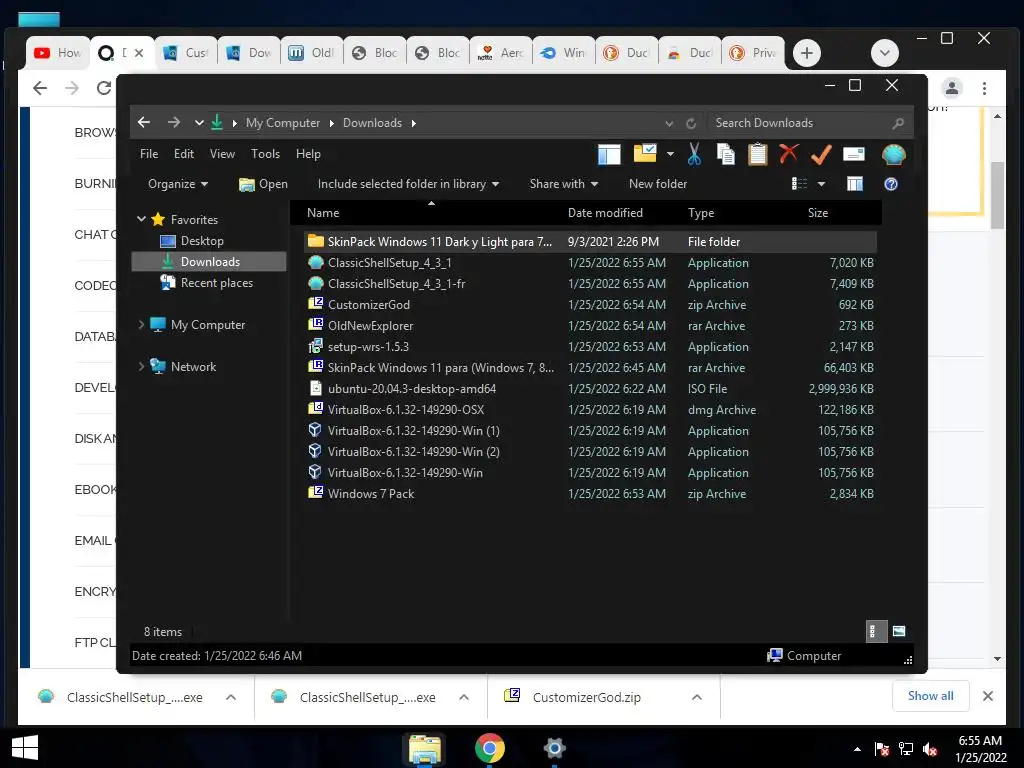Open Chrome tab search dropdown

[x=885, y=53]
